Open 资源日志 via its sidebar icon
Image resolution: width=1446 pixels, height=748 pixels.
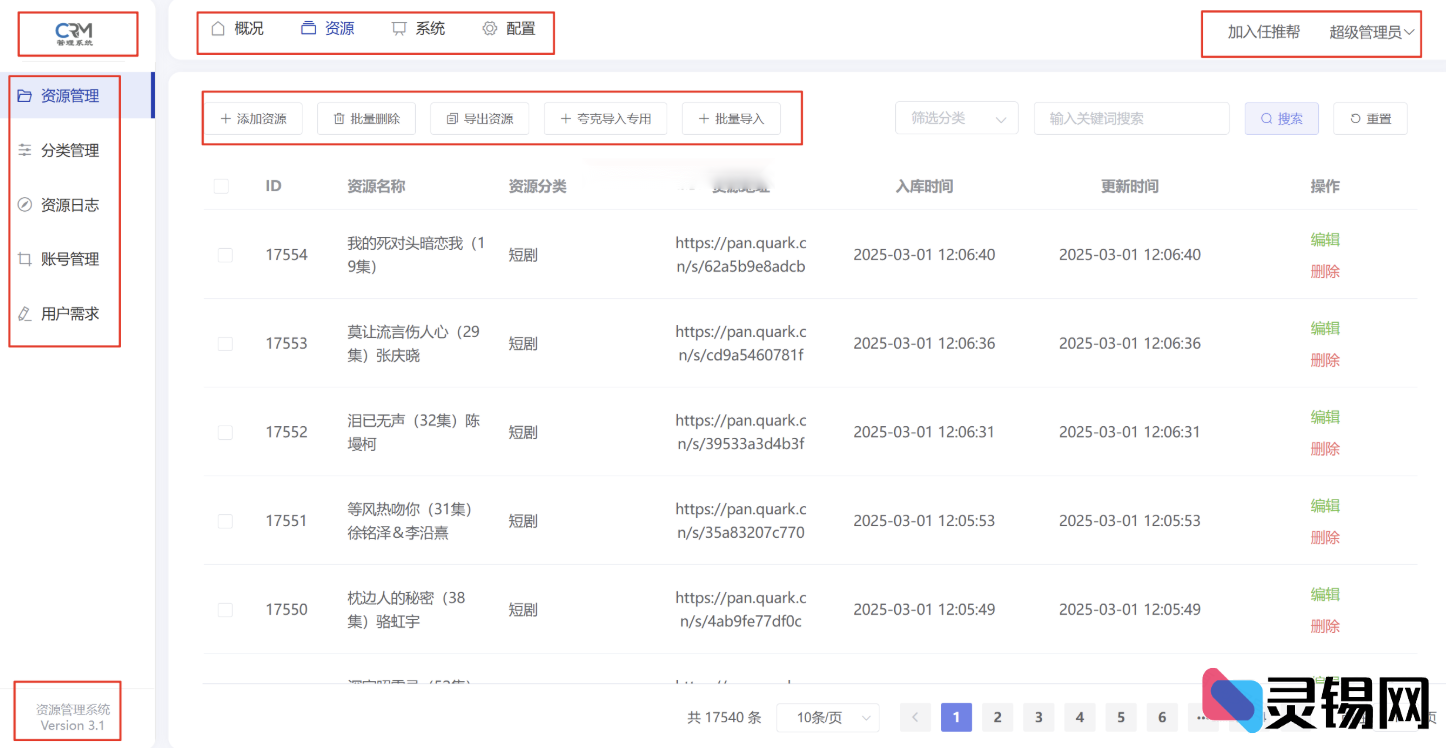(24, 204)
